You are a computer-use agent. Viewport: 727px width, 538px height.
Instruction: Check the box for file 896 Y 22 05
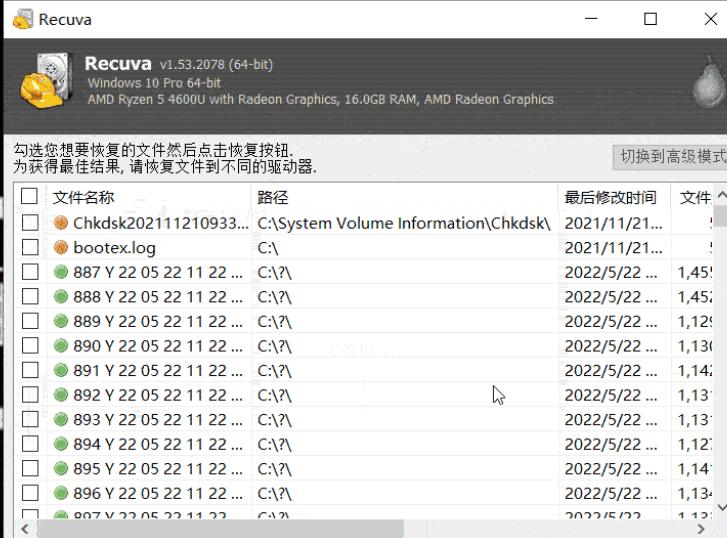pos(30,493)
